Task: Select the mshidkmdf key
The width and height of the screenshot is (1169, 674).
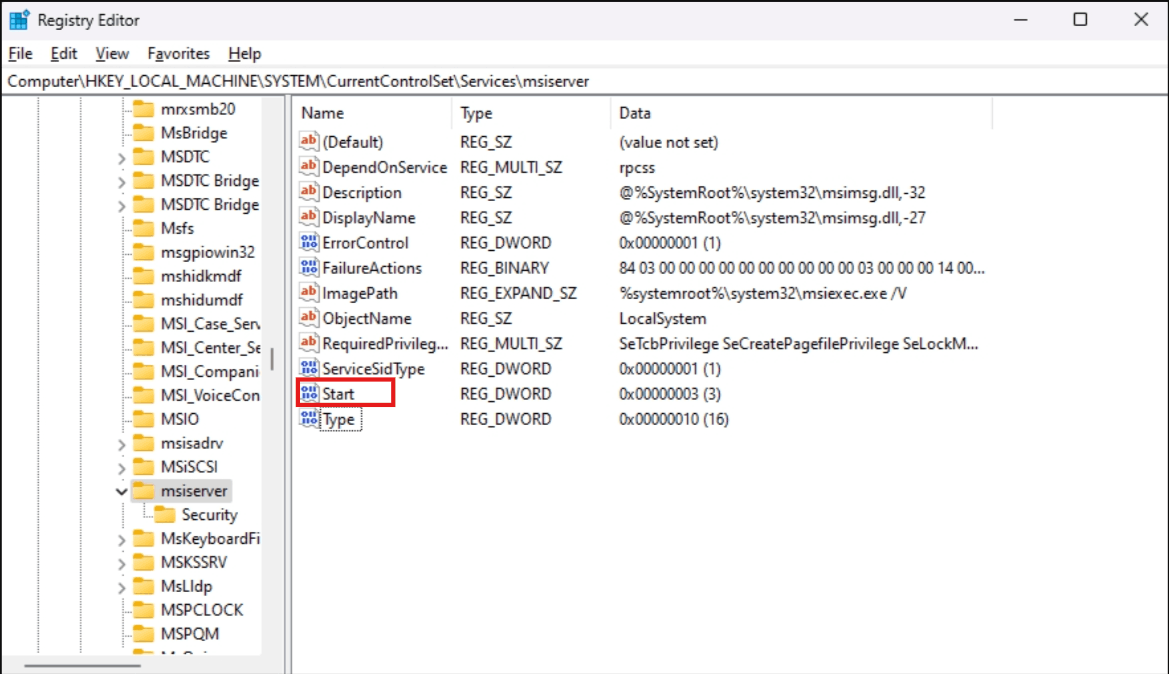Action: click(x=201, y=276)
